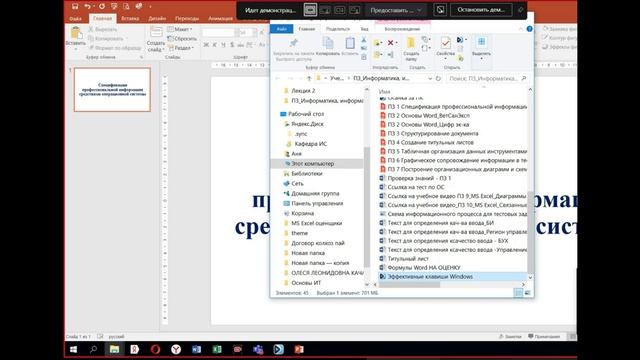Click the Redo/Repeat arrow in PowerPoint
Screen dimensions: 640x360
[102, 6]
